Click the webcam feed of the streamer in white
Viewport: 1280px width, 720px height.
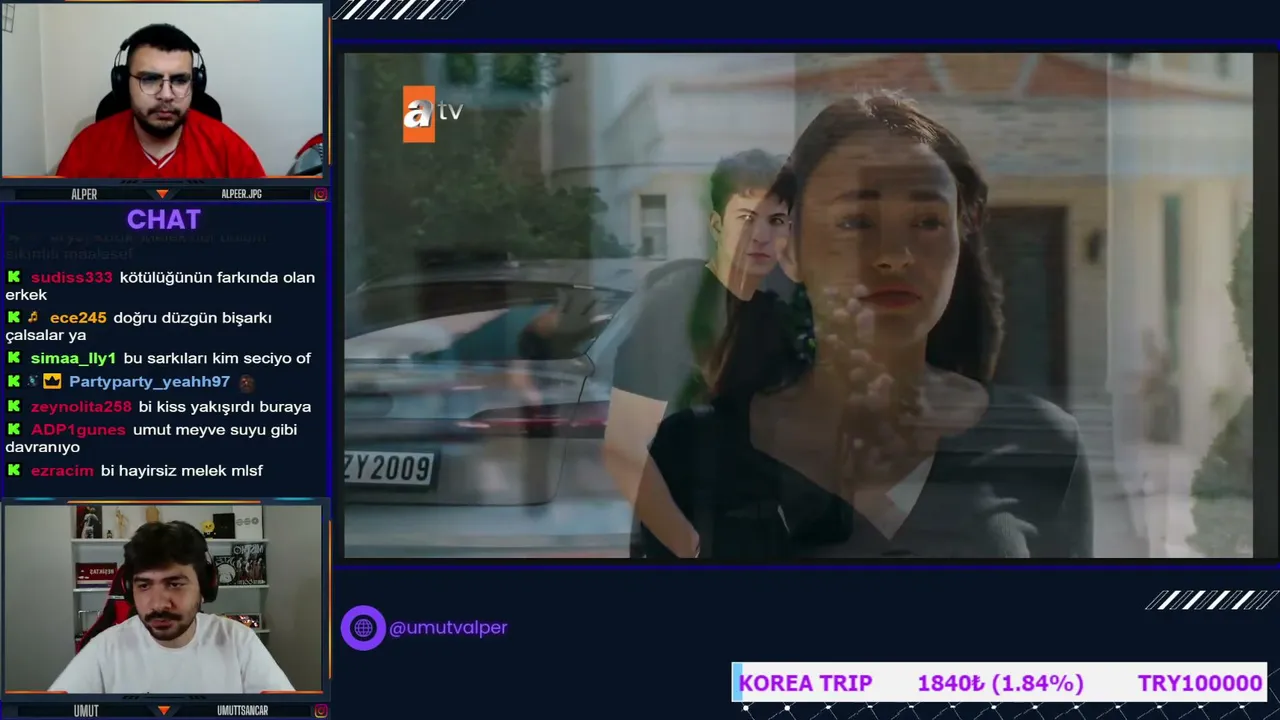(162, 598)
